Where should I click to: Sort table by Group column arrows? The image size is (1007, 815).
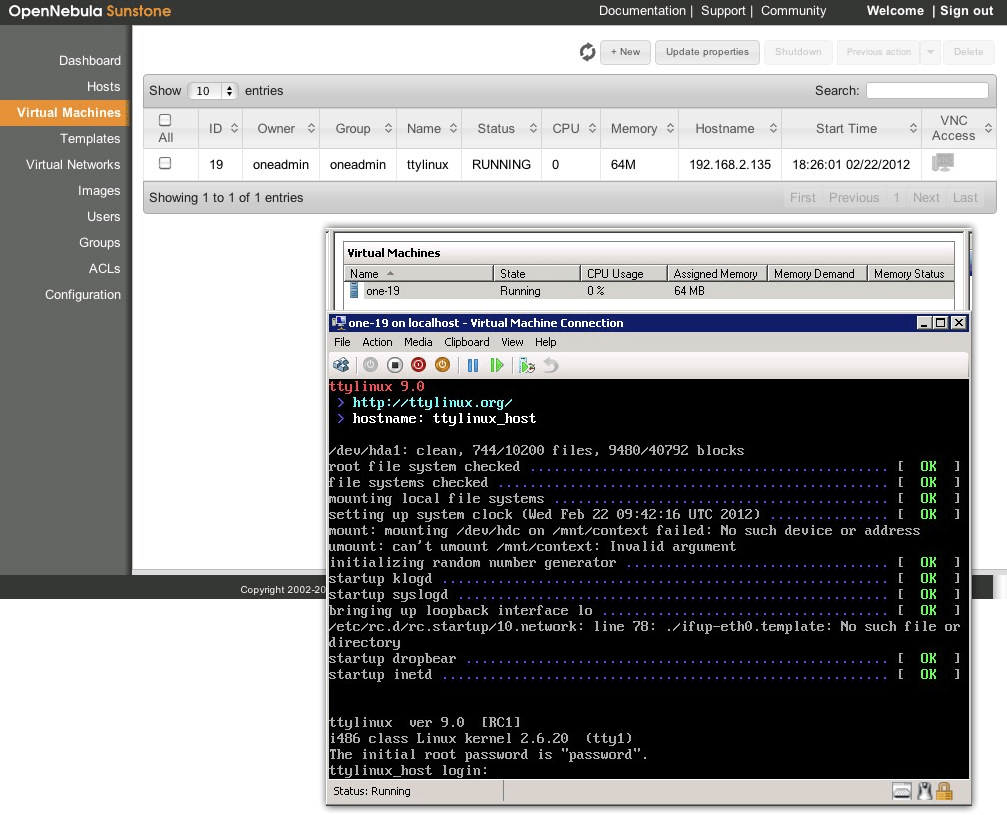[x=389, y=128]
